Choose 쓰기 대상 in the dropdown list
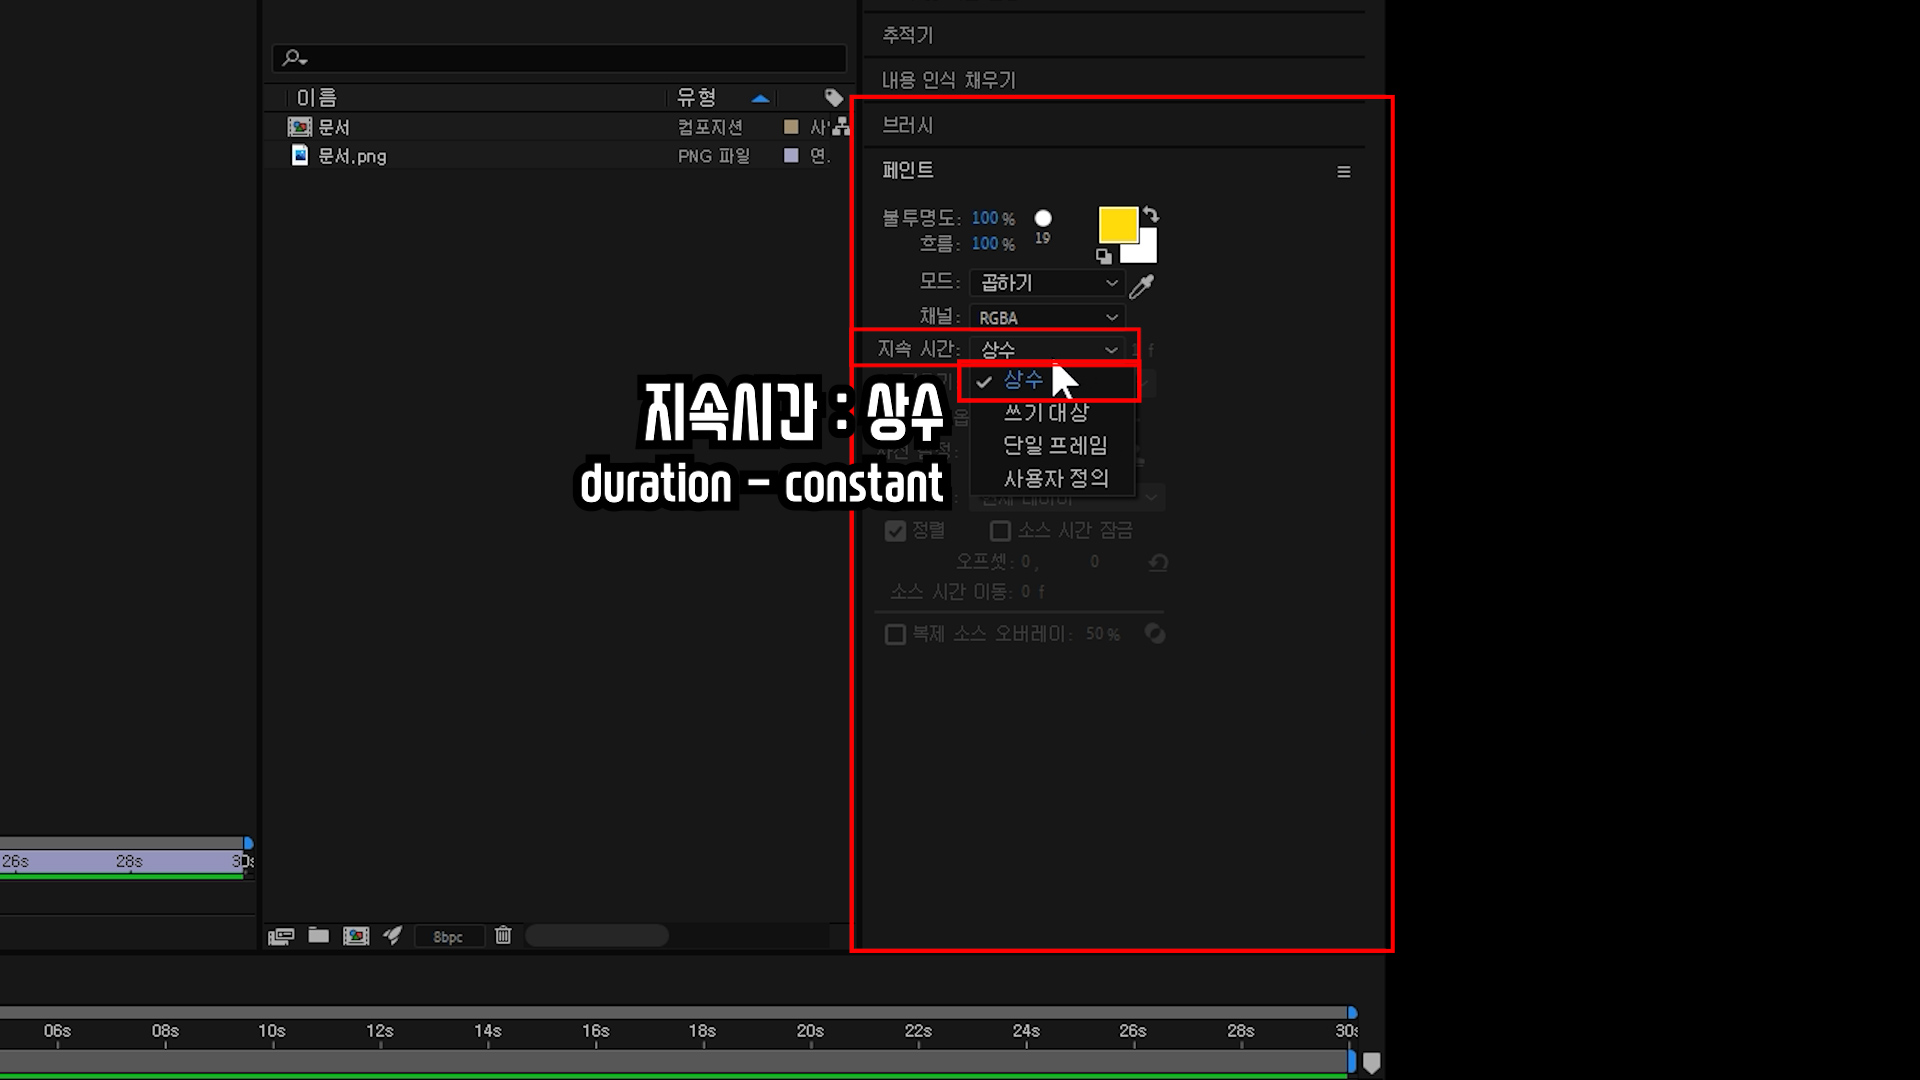 coord(1046,412)
